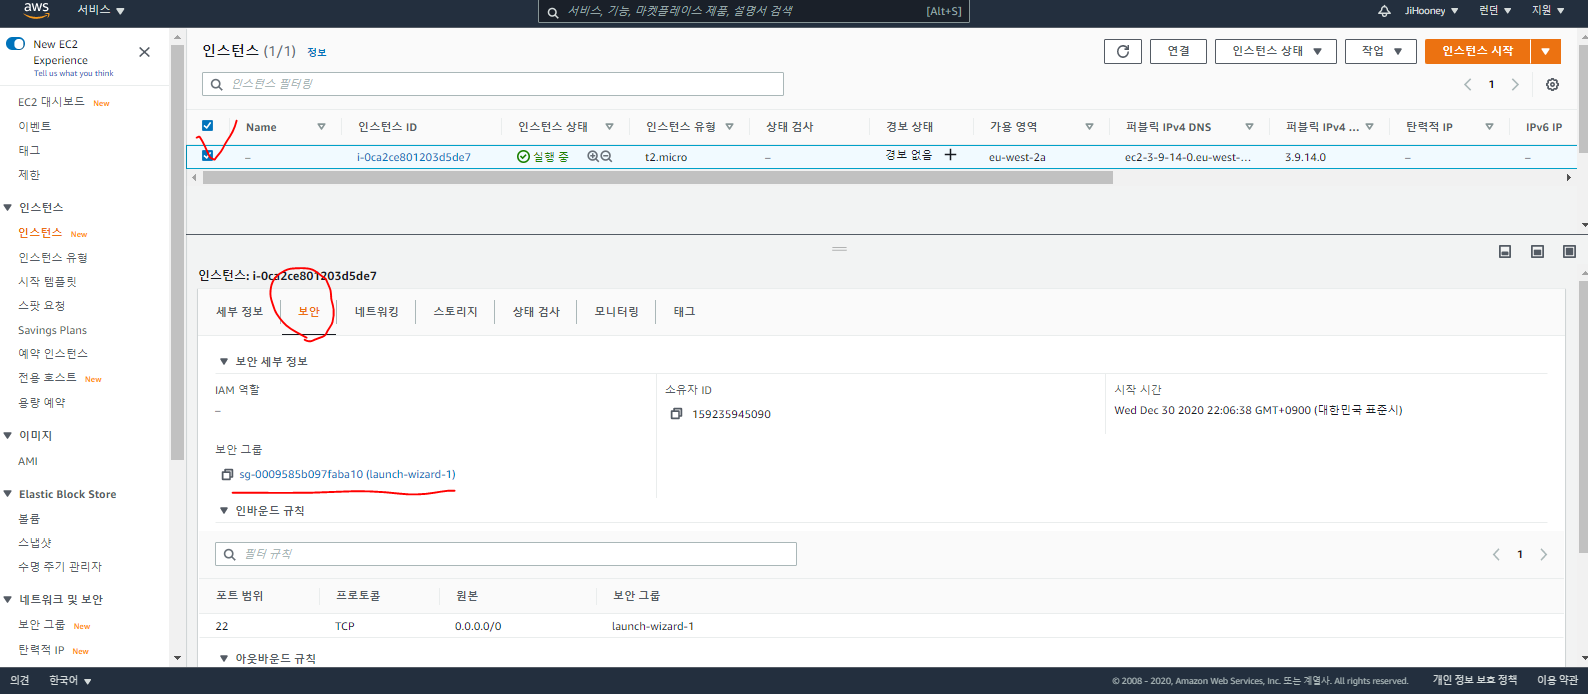This screenshot has width=1588, height=694.
Task: Copy the owner ID 159235945090 icon
Action: 676,414
